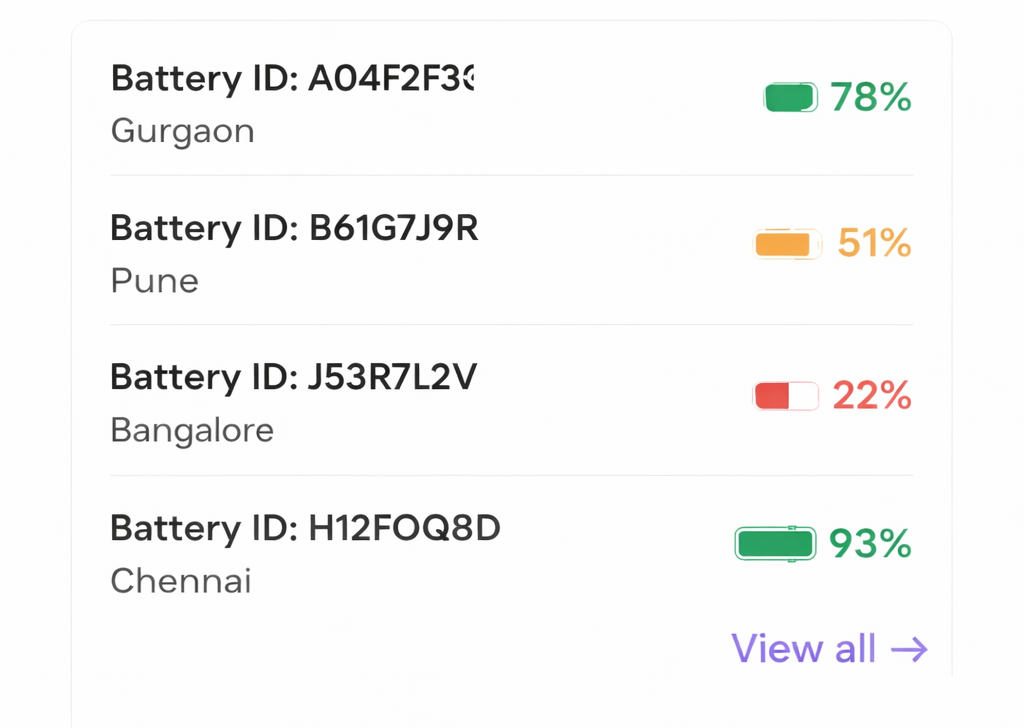Open the View all link
Image resolution: width=1024 pixels, height=728 pixels.
(x=804, y=649)
